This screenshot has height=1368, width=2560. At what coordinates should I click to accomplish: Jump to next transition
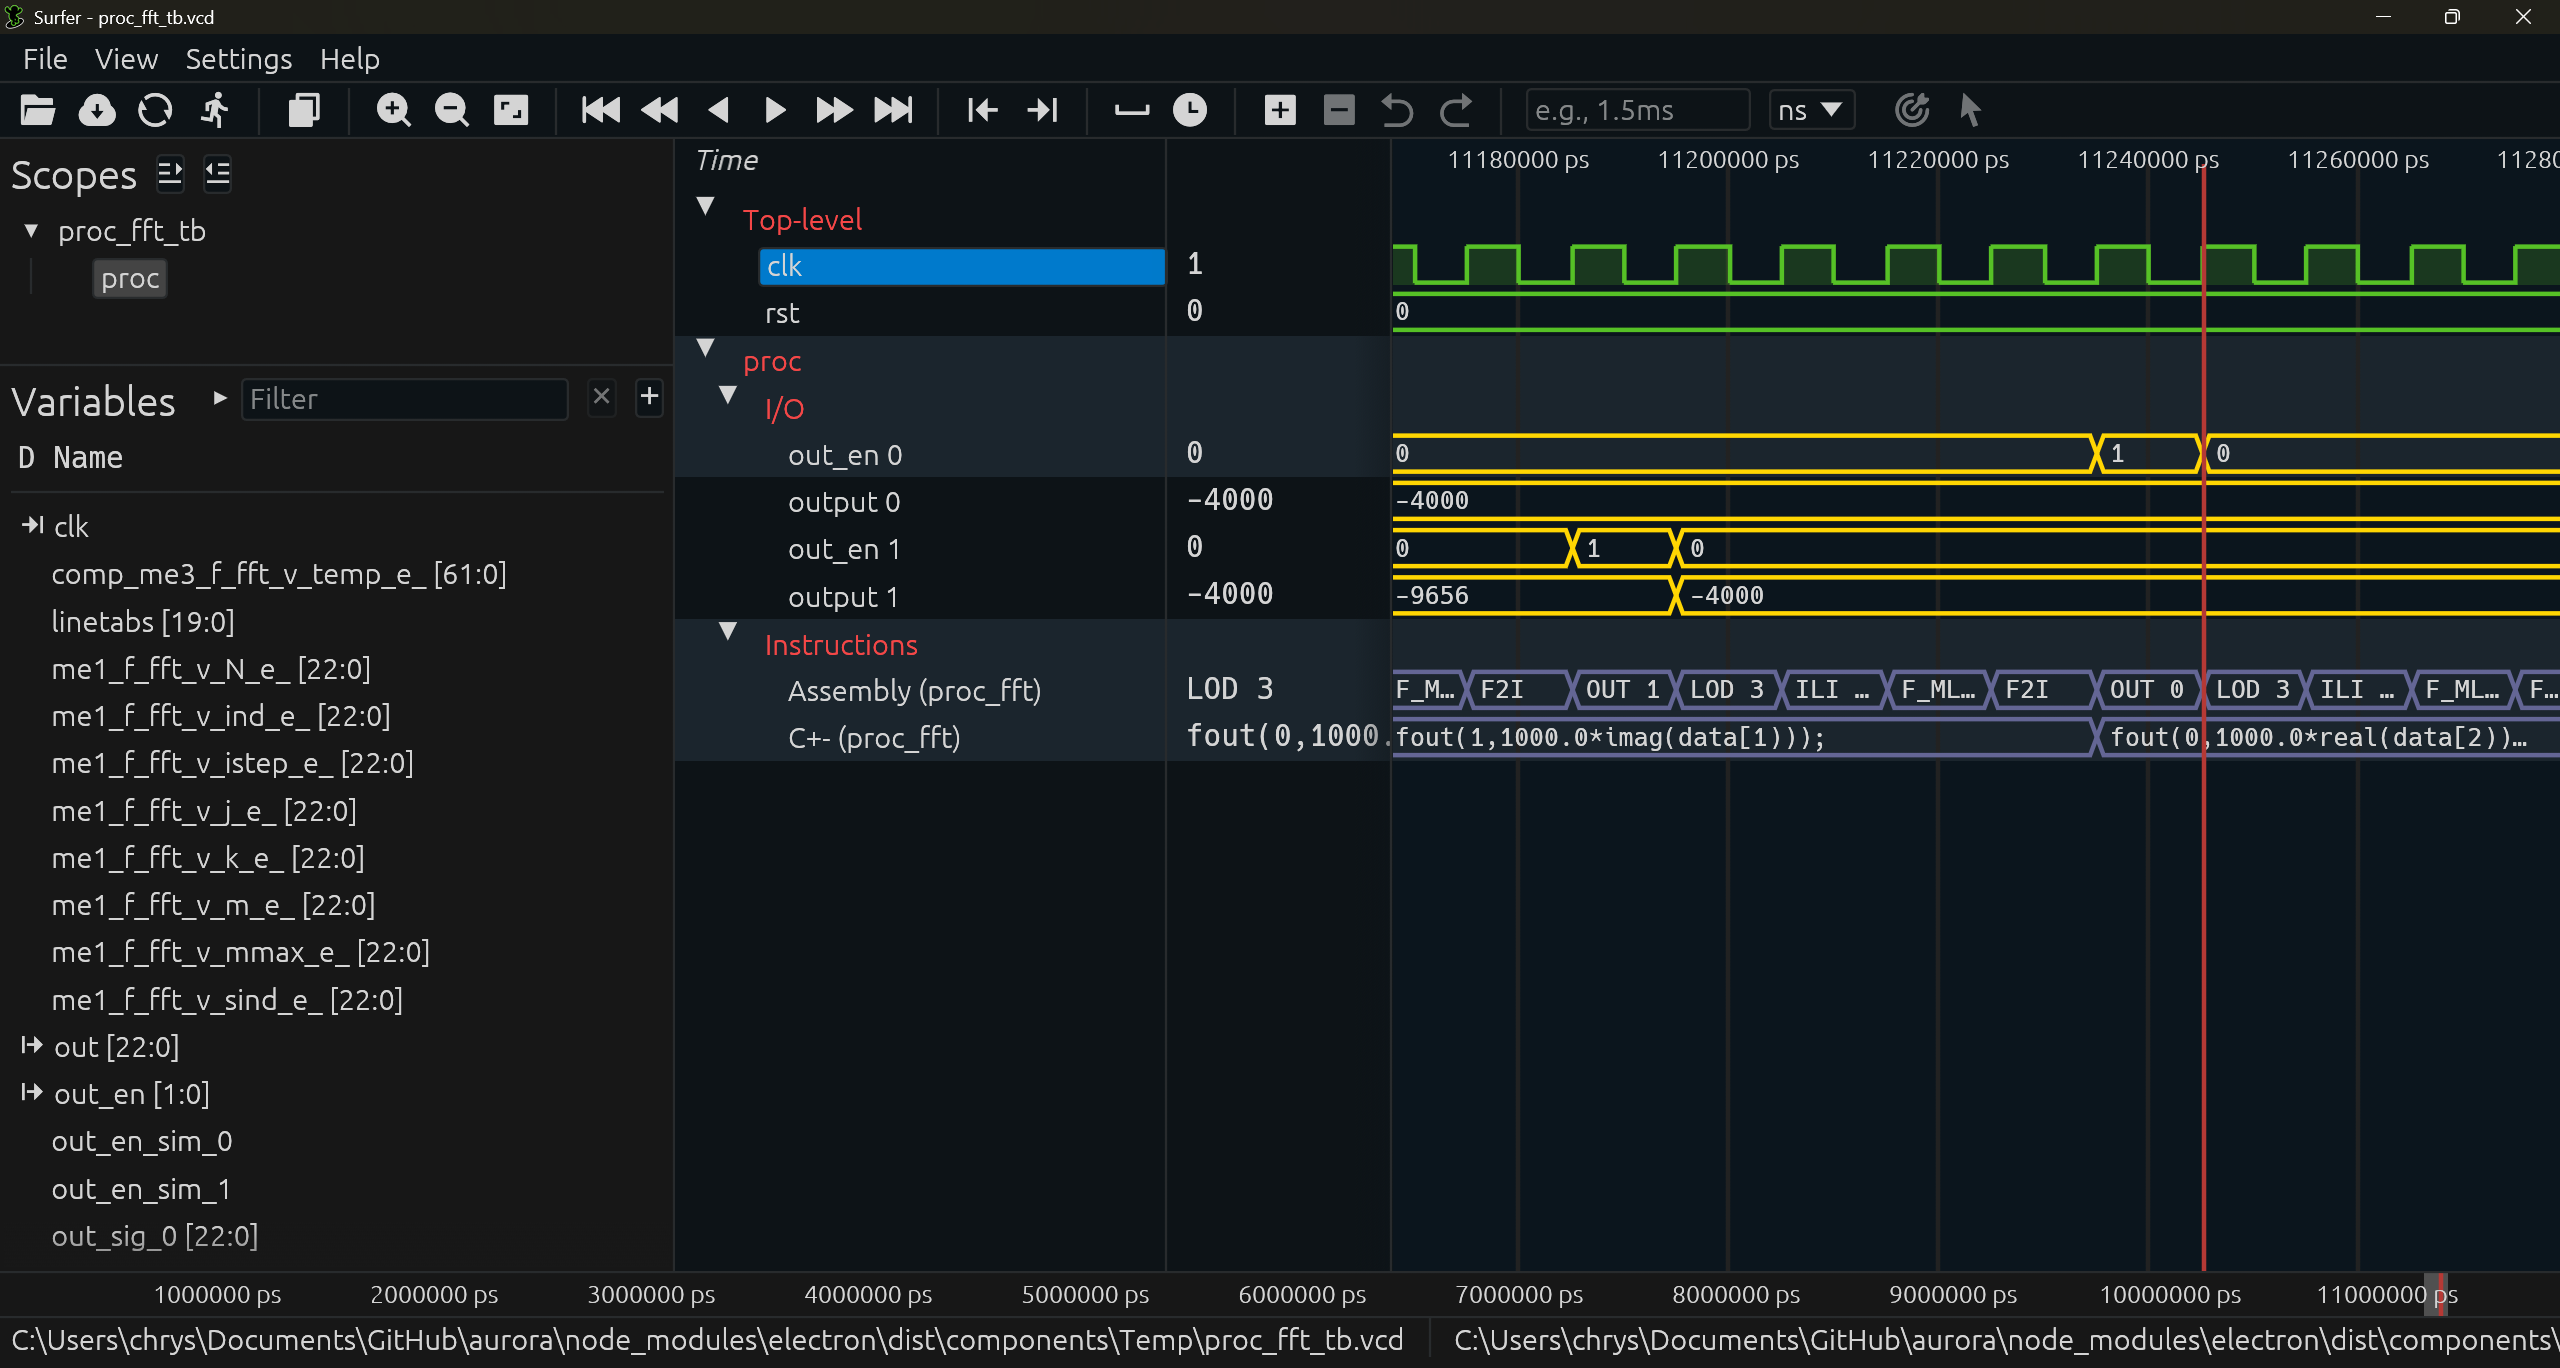[x=1042, y=110]
